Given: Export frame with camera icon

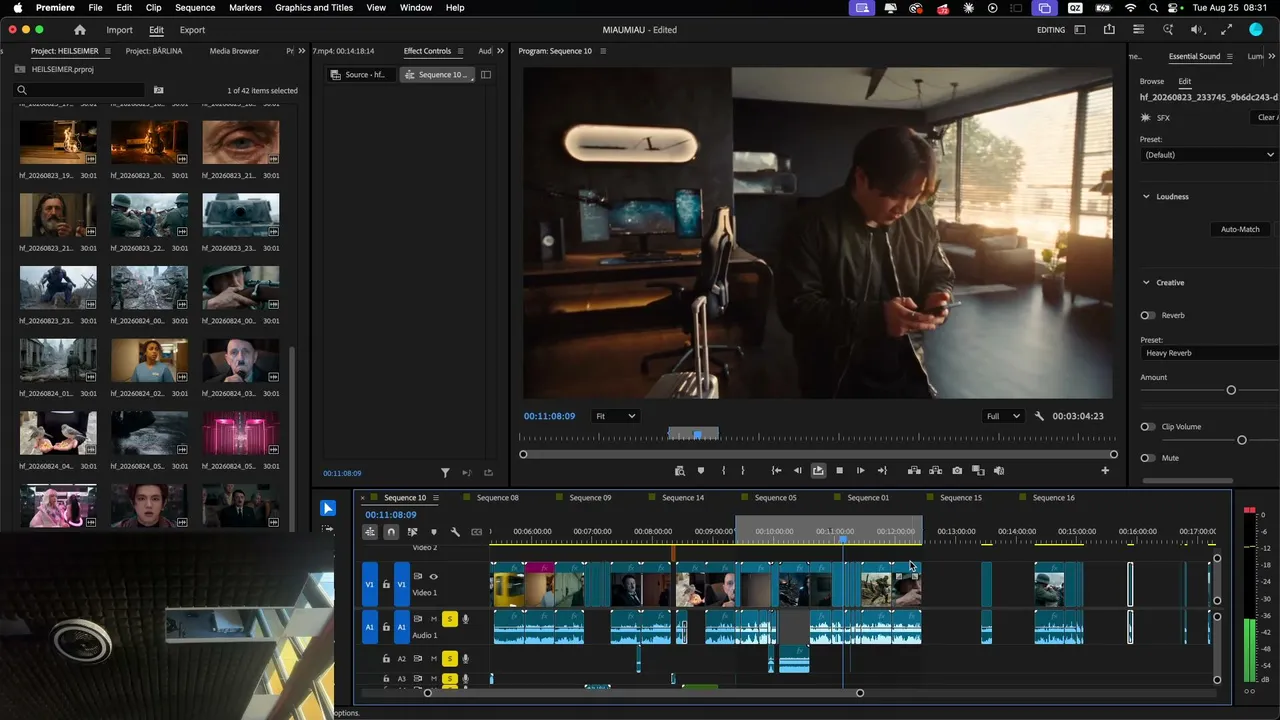Looking at the screenshot, I should click(x=957, y=471).
